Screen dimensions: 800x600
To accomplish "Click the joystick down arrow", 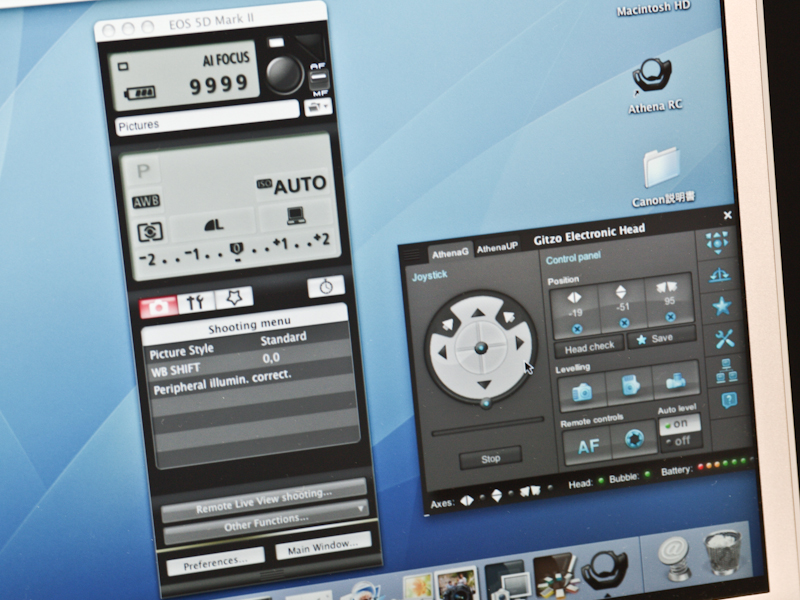I will (x=484, y=384).
